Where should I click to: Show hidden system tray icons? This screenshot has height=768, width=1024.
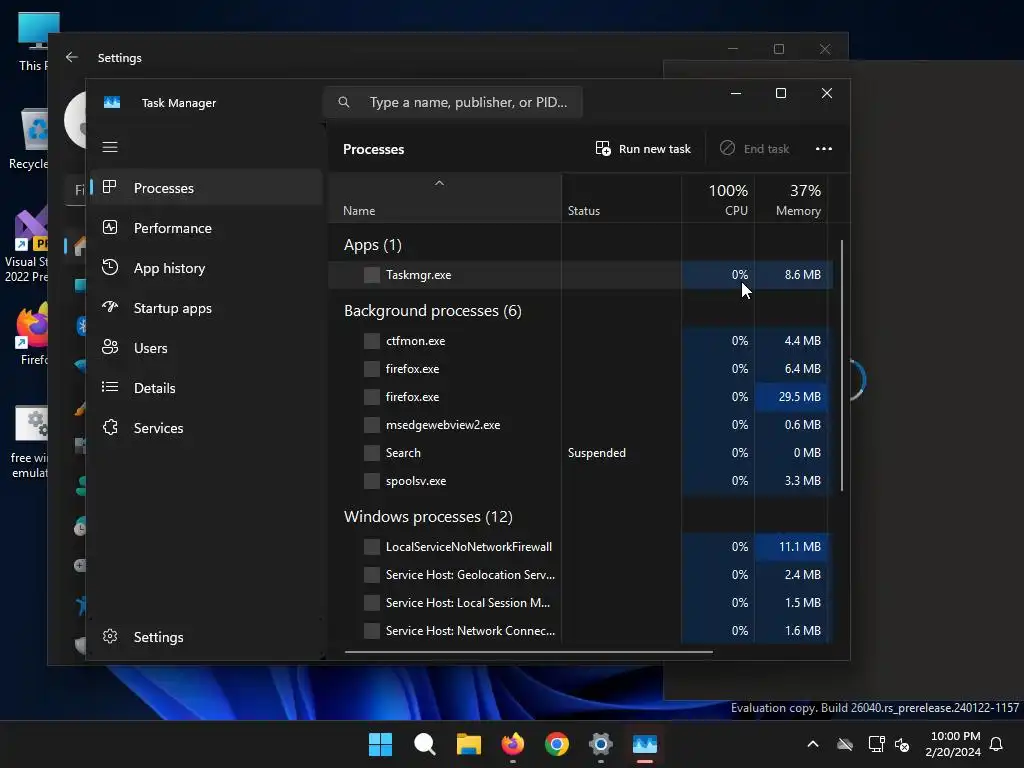click(813, 744)
